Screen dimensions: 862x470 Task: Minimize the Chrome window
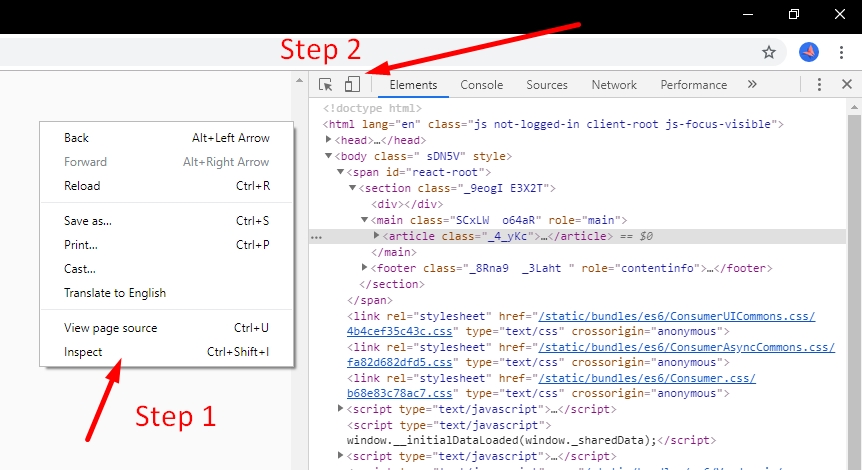tap(748, 14)
